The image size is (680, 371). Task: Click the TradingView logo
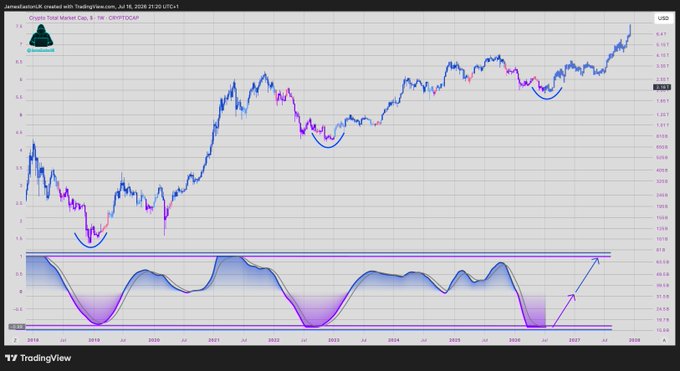pyautogui.click(x=38, y=358)
